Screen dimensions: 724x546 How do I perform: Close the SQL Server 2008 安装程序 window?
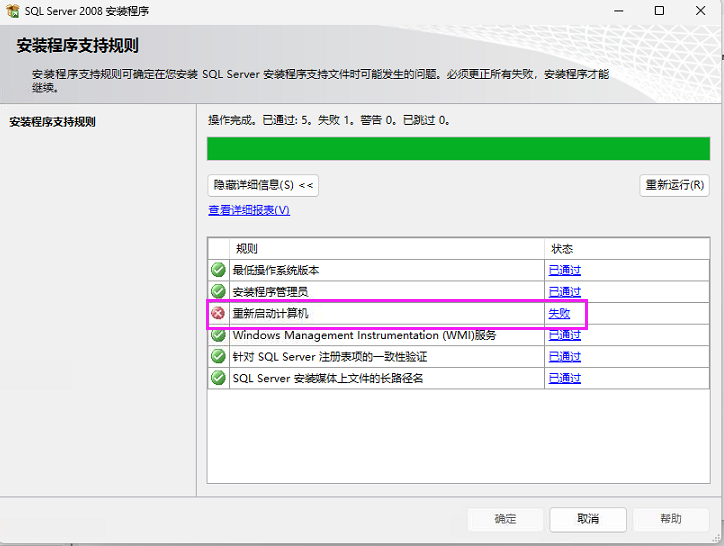coord(700,11)
